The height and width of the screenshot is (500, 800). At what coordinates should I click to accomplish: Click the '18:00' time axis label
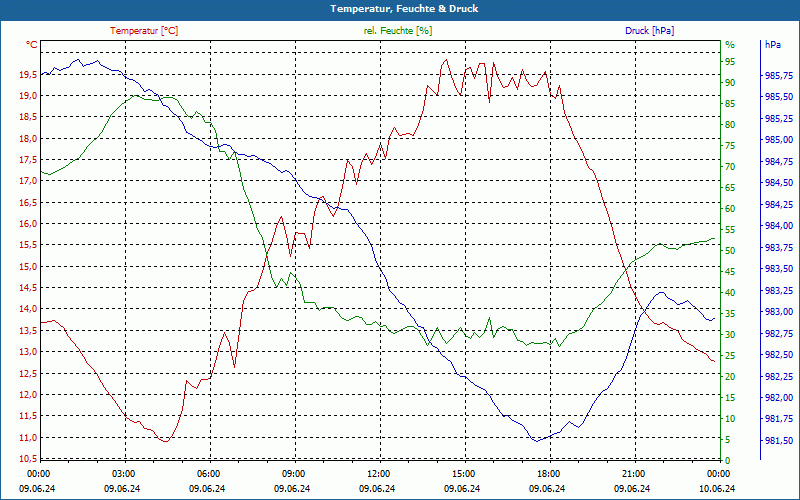(547, 473)
